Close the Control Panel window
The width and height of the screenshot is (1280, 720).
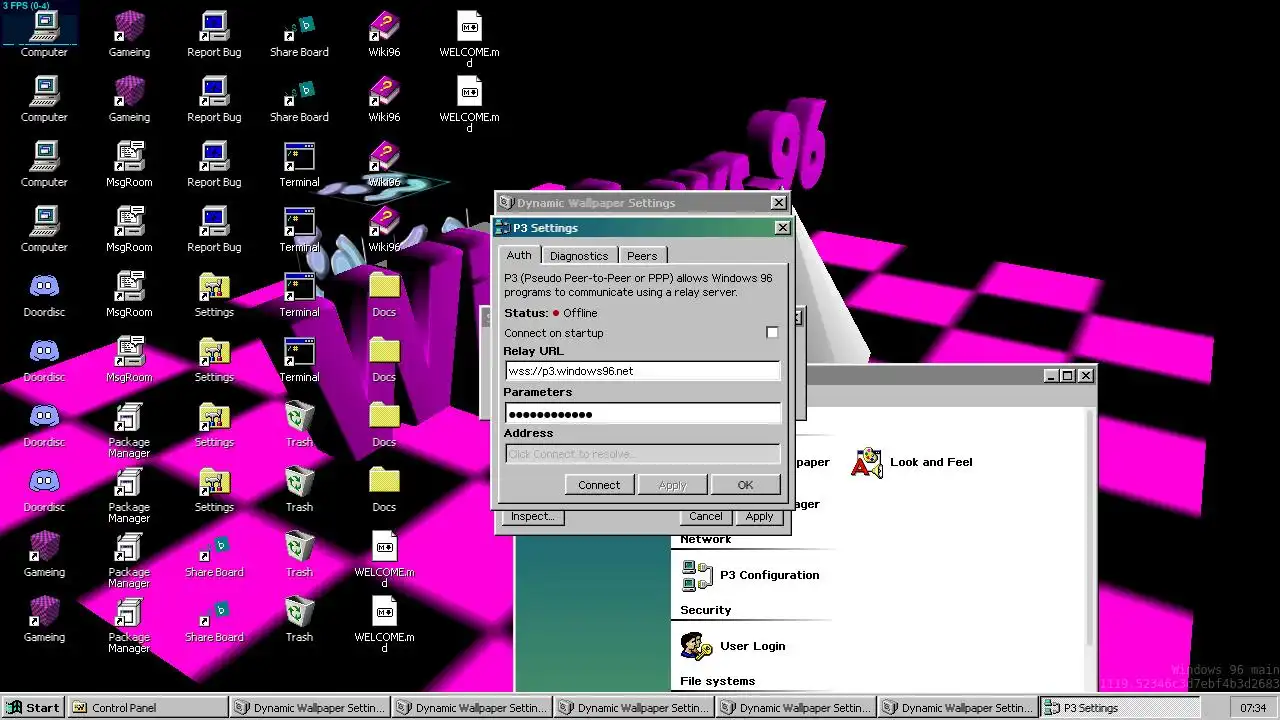[1086, 376]
